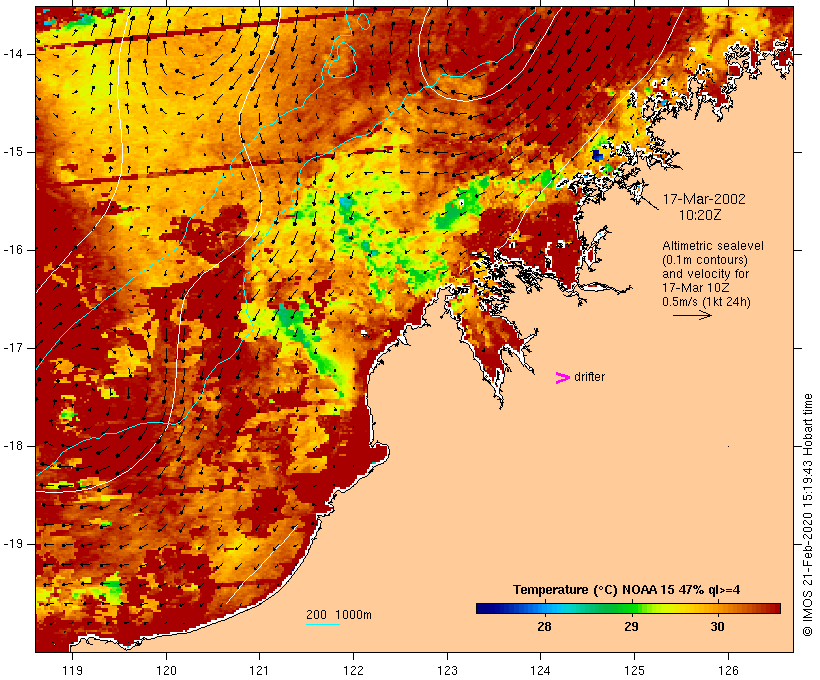Image resolution: width=820 pixels, height=680 pixels.
Task: Click the cyan 200m depth contour legend line
Action: click(x=323, y=624)
